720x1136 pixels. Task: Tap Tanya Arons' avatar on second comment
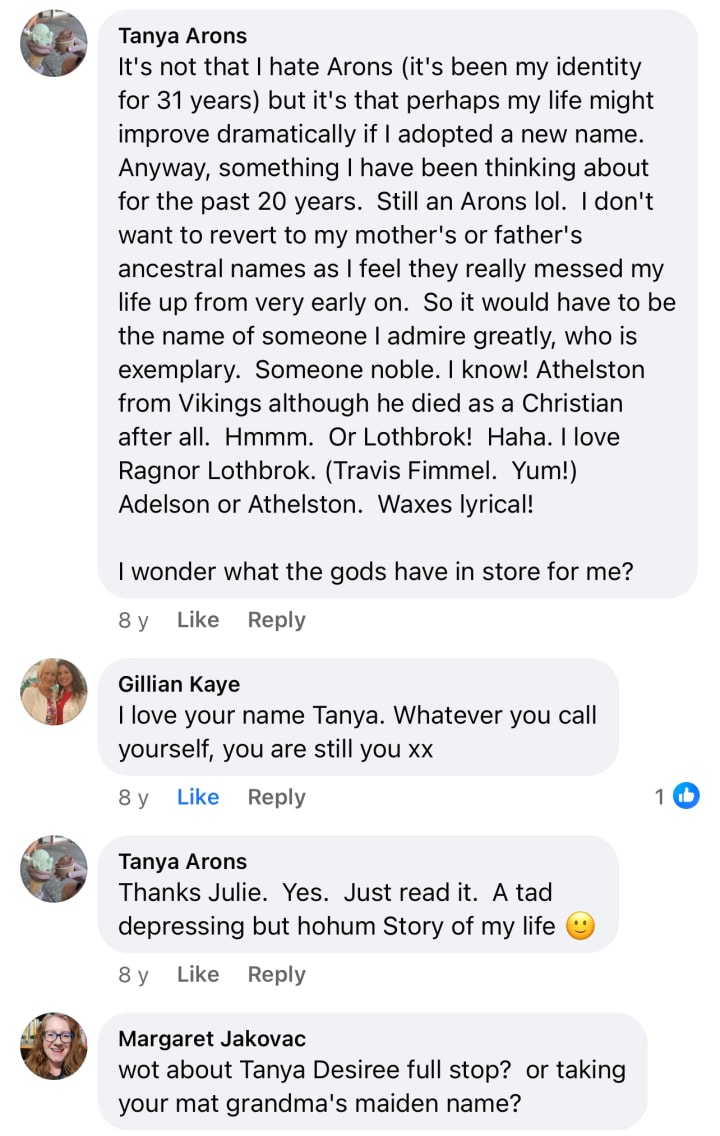[x=54, y=869]
